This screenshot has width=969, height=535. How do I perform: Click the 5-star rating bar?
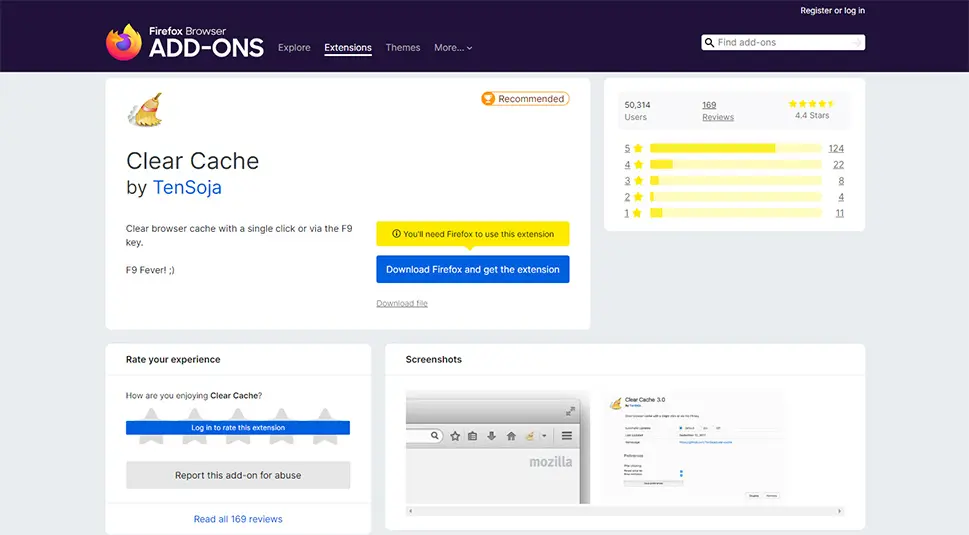click(x=736, y=148)
